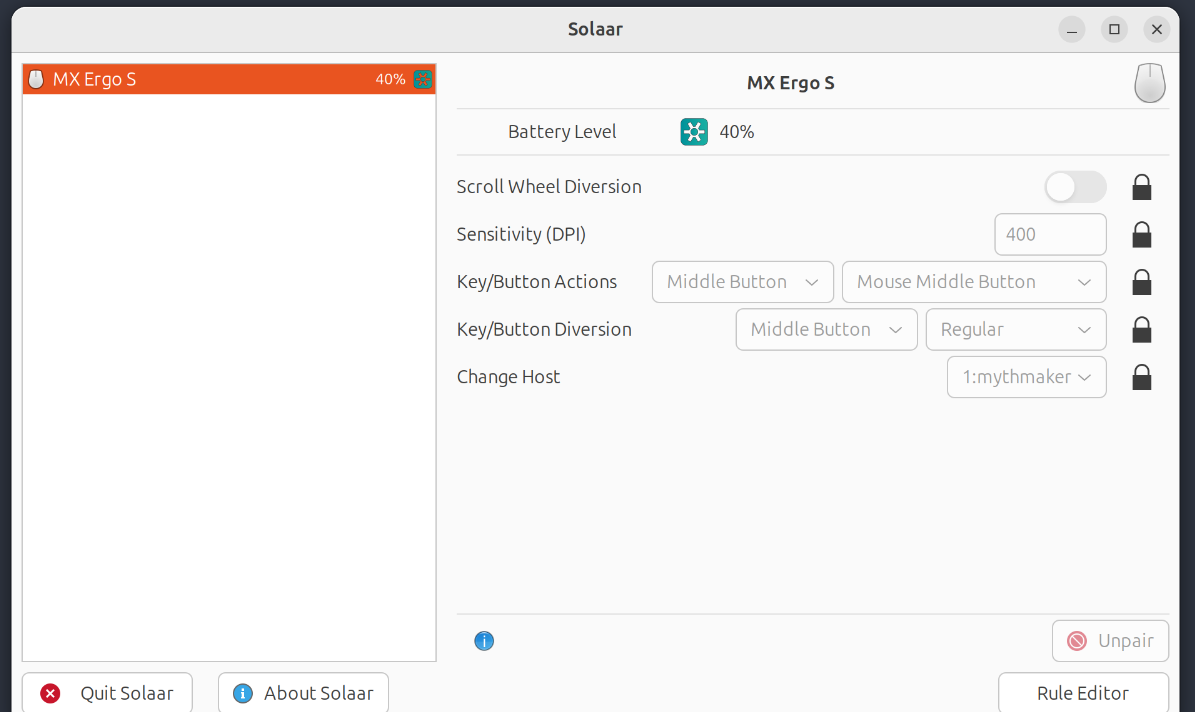Screen dimensions: 1195x712
Task: Open the Change Host 1:mythmaker dropdown
Action: pos(1026,377)
